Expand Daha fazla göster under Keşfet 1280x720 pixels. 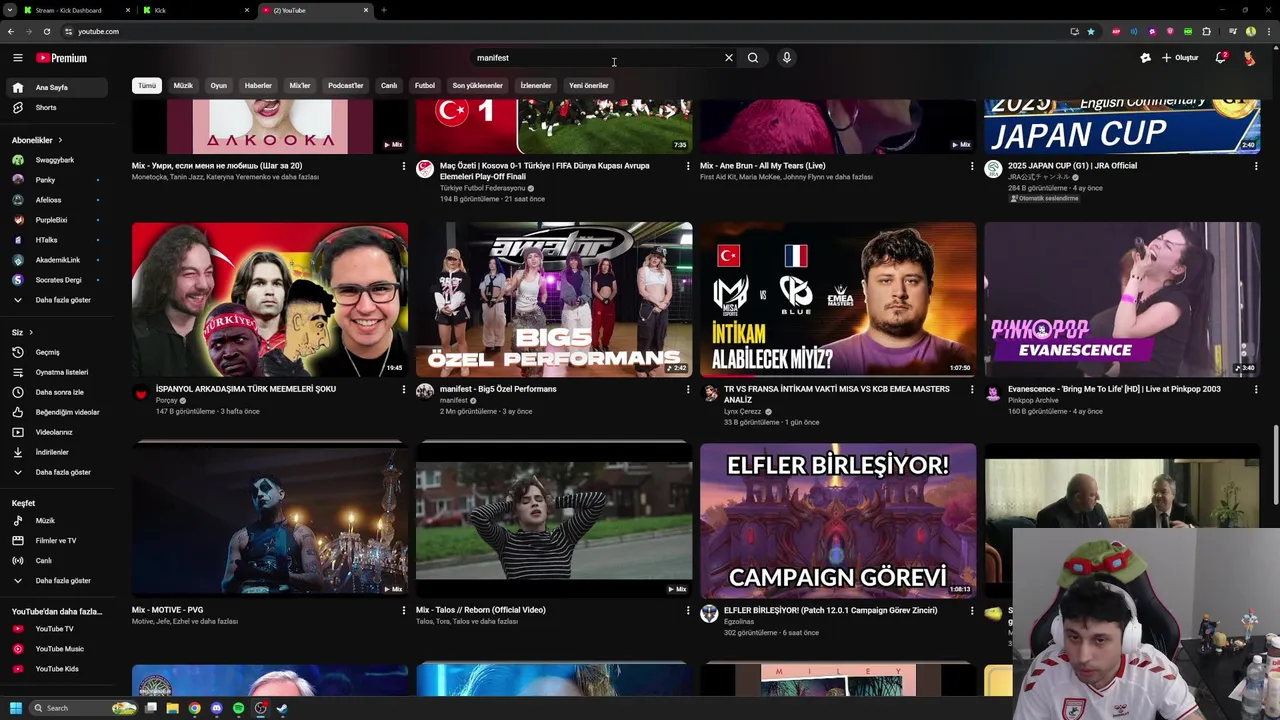(x=58, y=581)
